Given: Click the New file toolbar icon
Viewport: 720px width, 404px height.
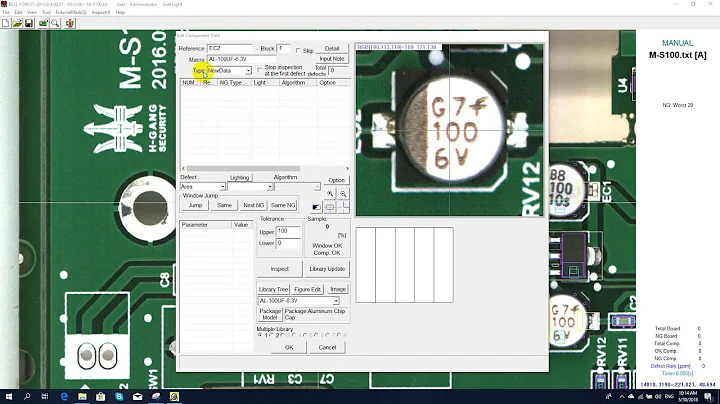Looking at the screenshot, I should point(6,23).
